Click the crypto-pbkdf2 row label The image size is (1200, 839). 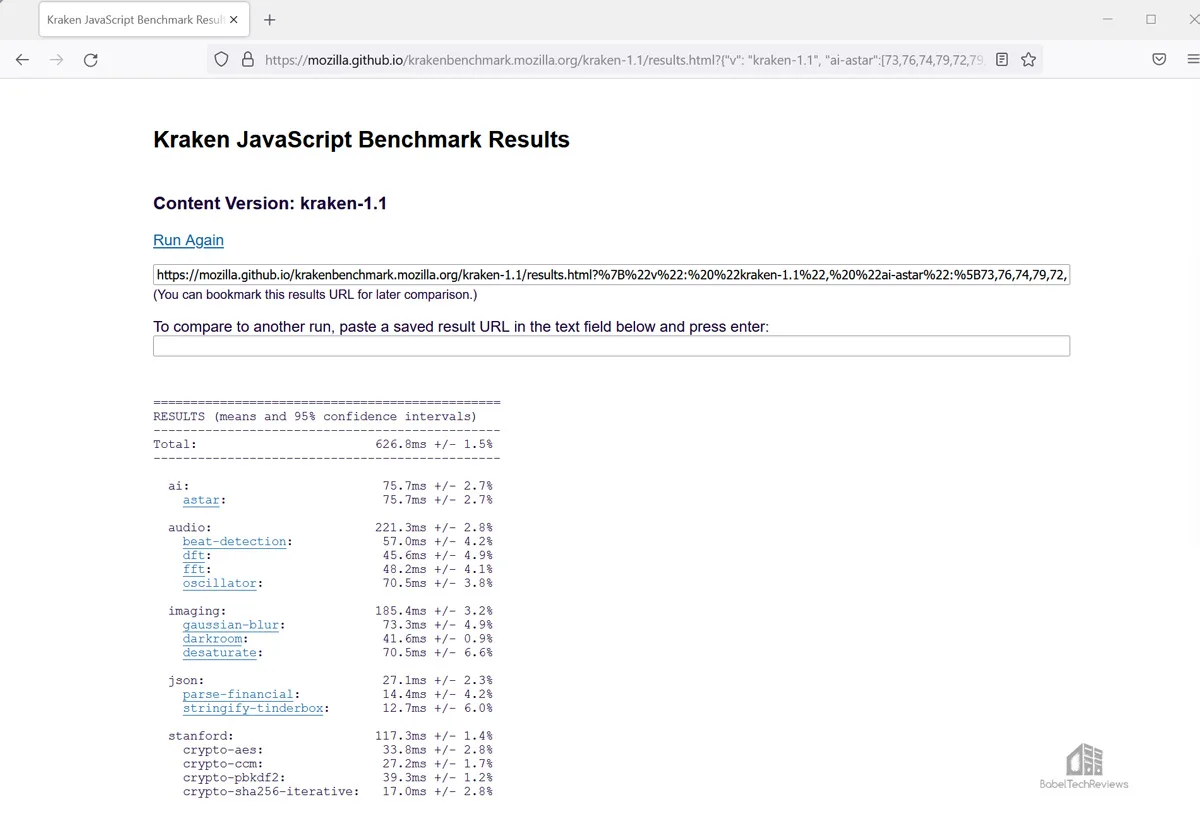coord(234,778)
